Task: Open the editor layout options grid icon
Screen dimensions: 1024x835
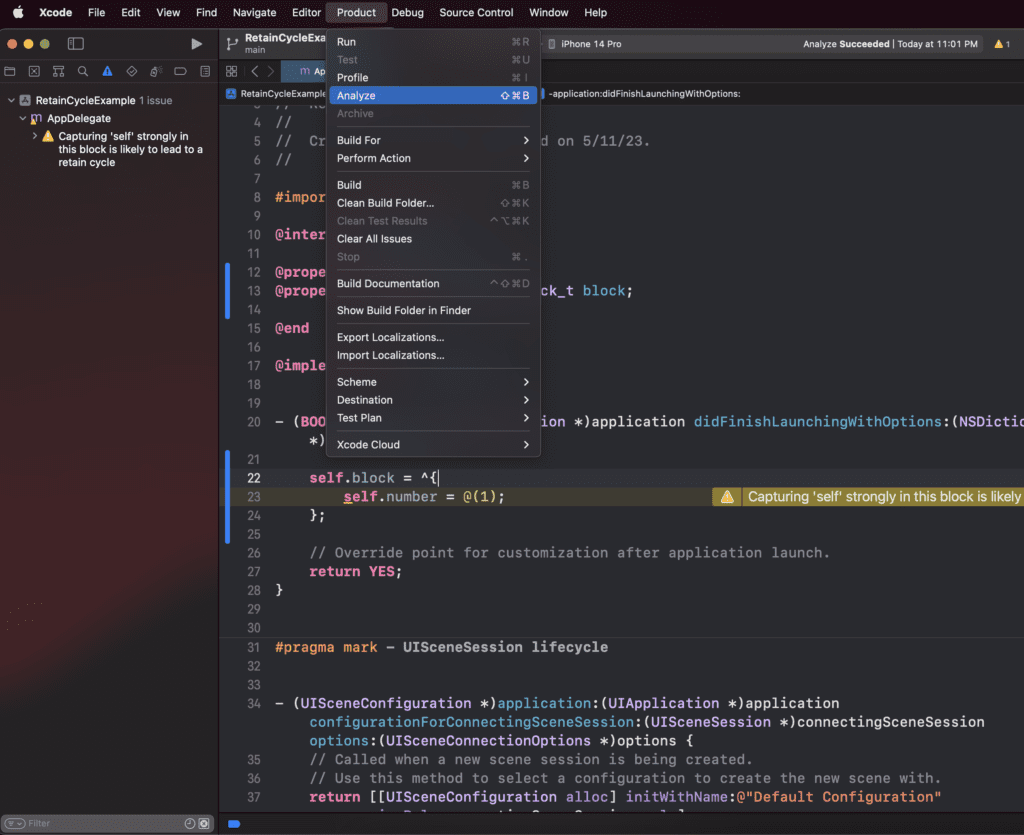Action: [x=231, y=71]
